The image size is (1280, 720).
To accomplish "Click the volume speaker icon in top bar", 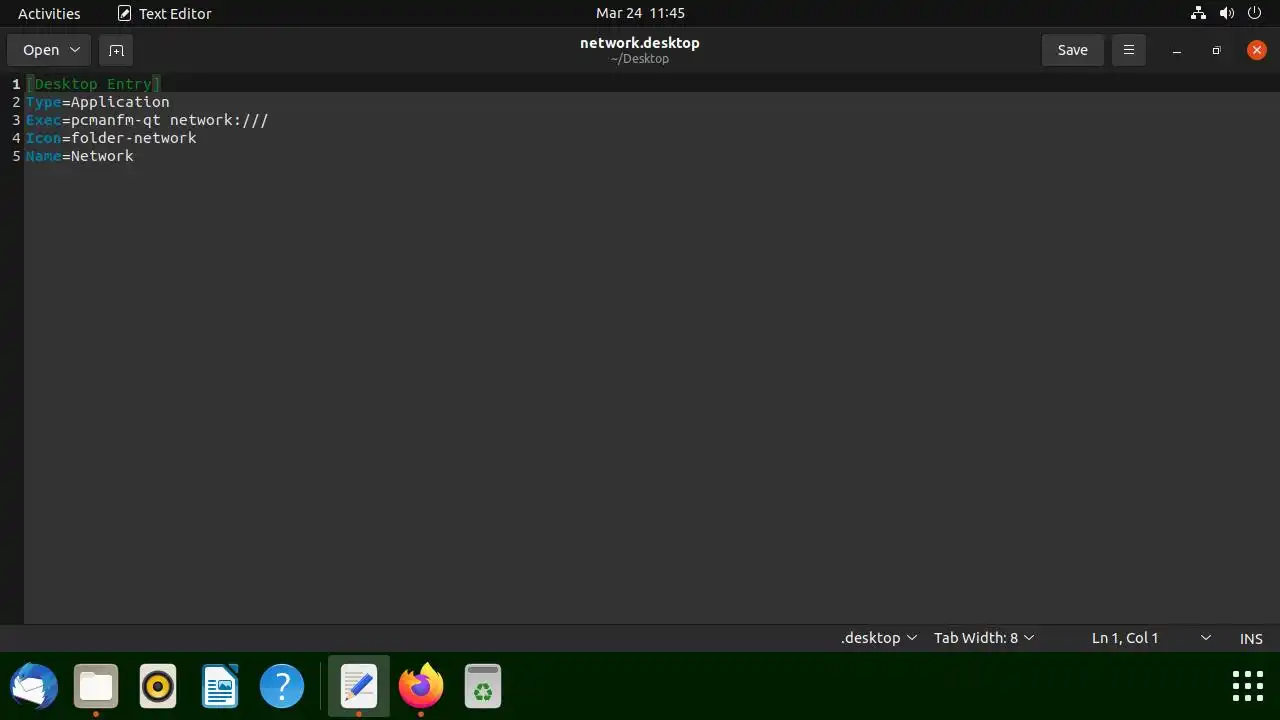I will (1227, 13).
